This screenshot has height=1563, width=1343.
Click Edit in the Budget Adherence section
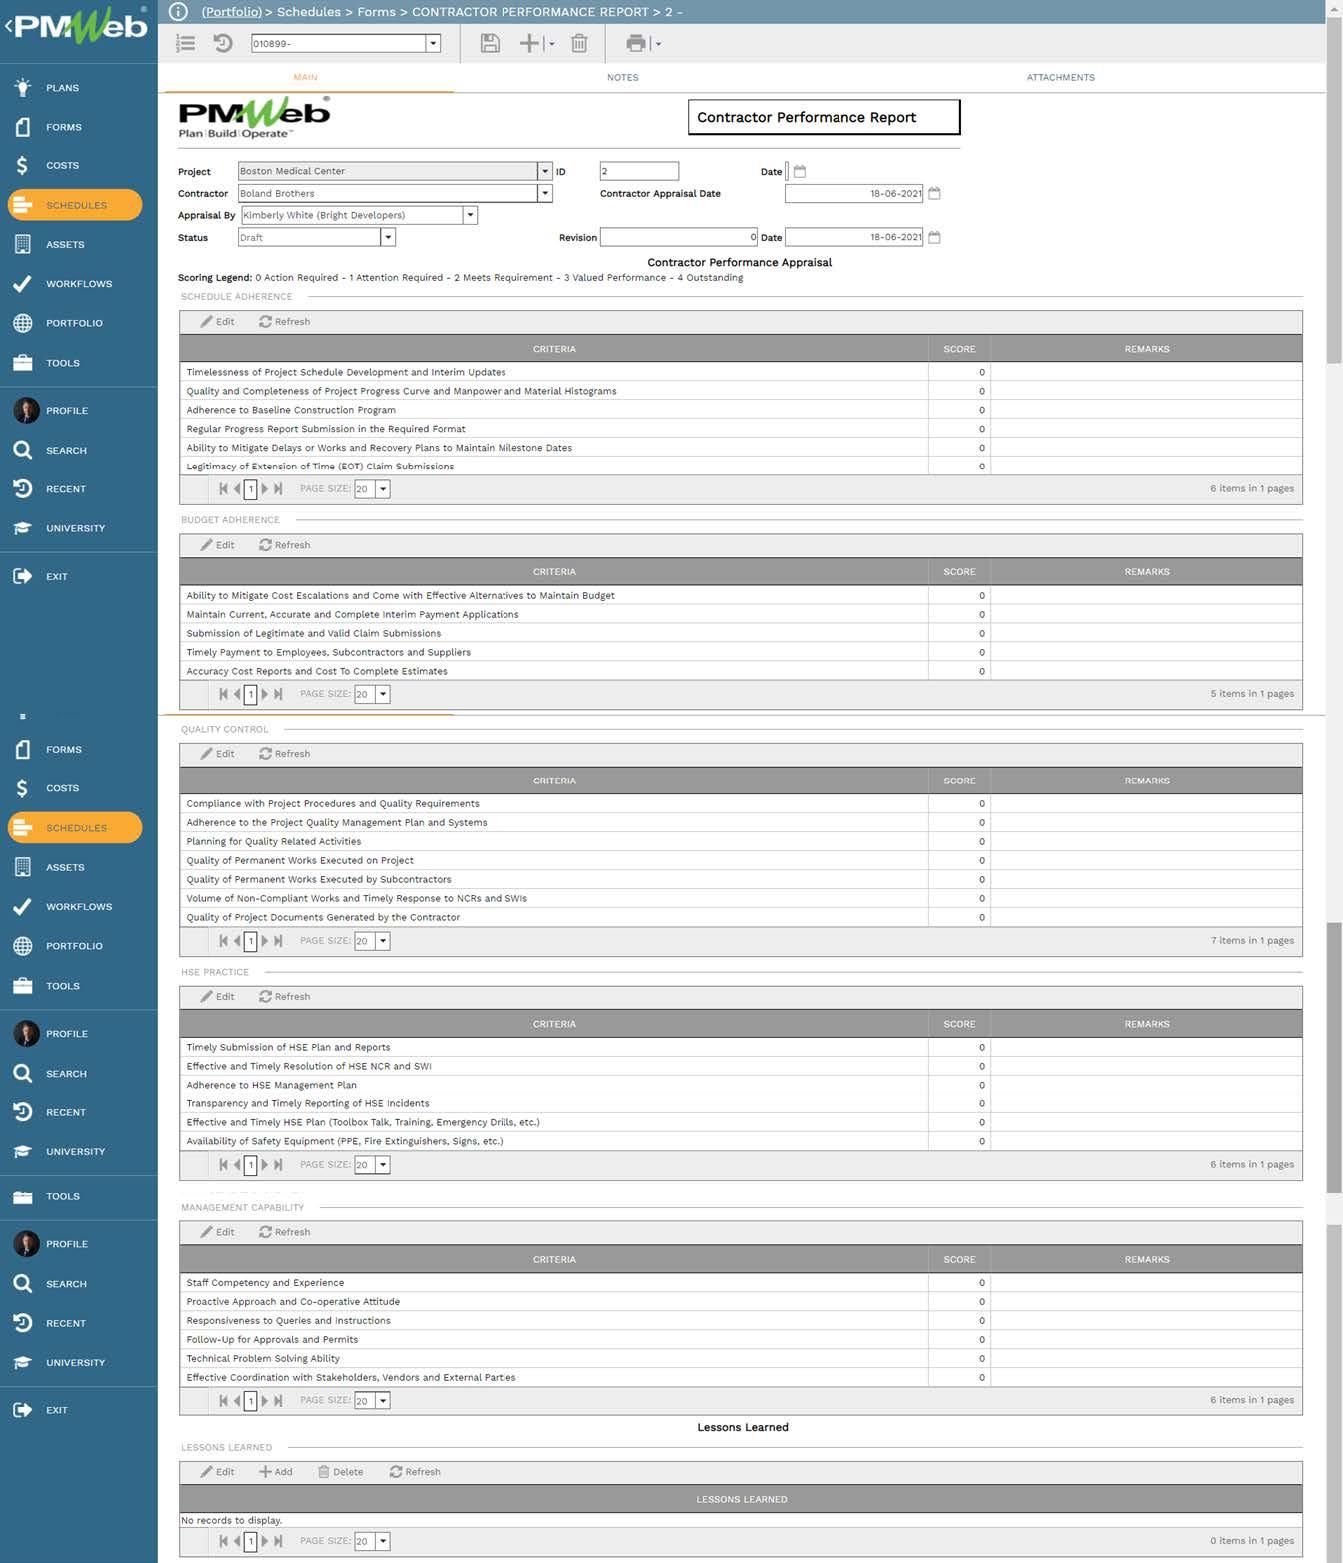coord(217,545)
